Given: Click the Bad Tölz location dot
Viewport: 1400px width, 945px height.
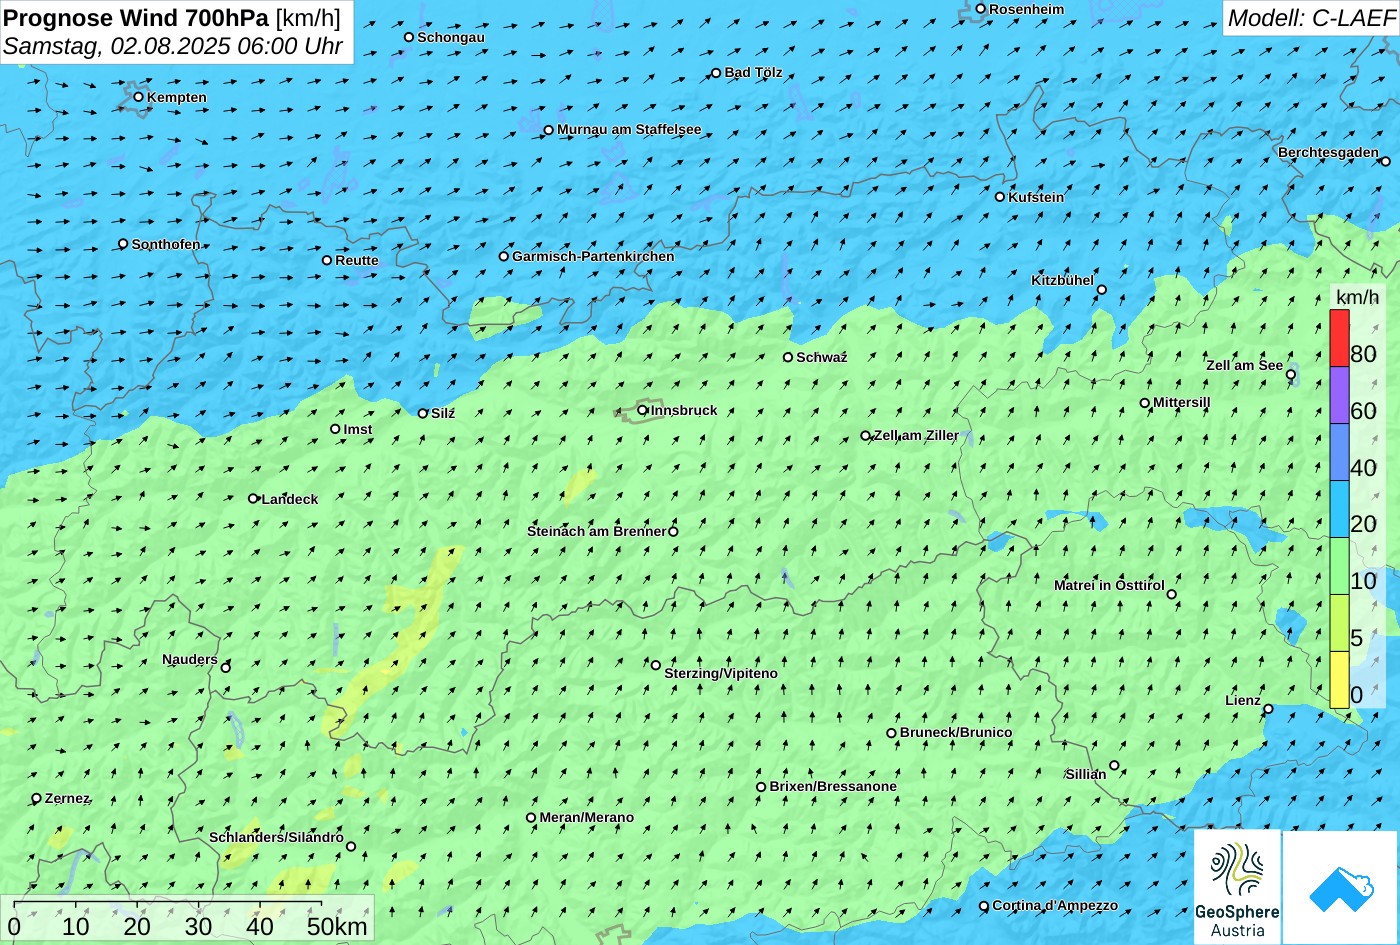Looking at the screenshot, I should pos(716,73).
